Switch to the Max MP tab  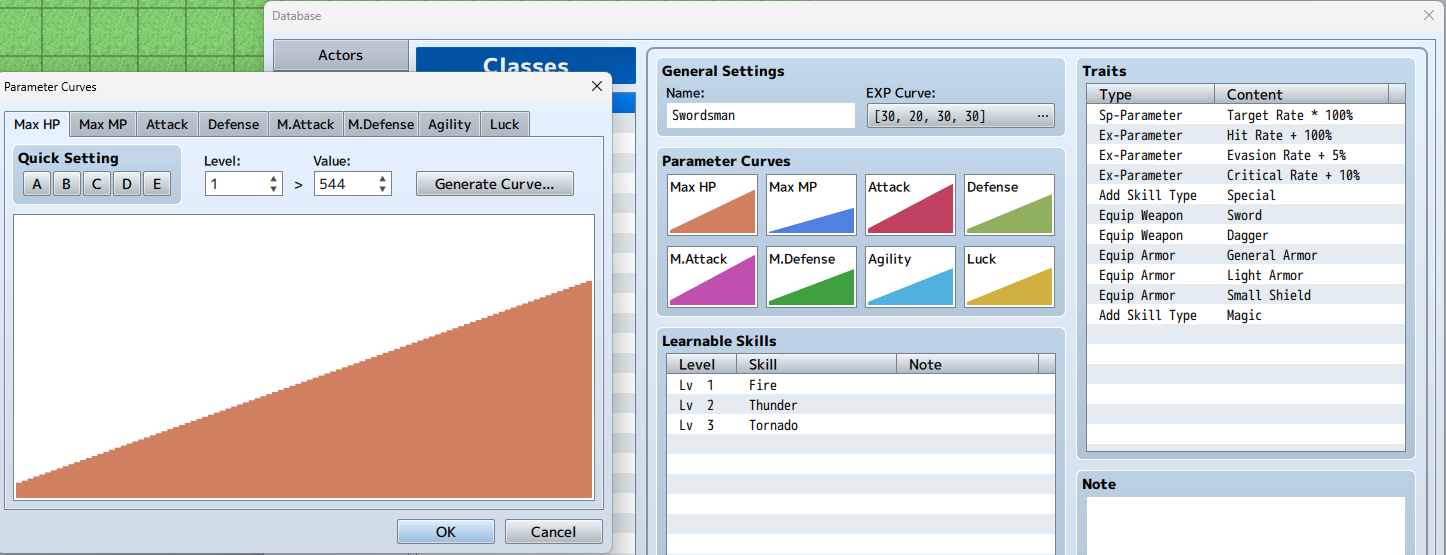(x=103, y=124)
